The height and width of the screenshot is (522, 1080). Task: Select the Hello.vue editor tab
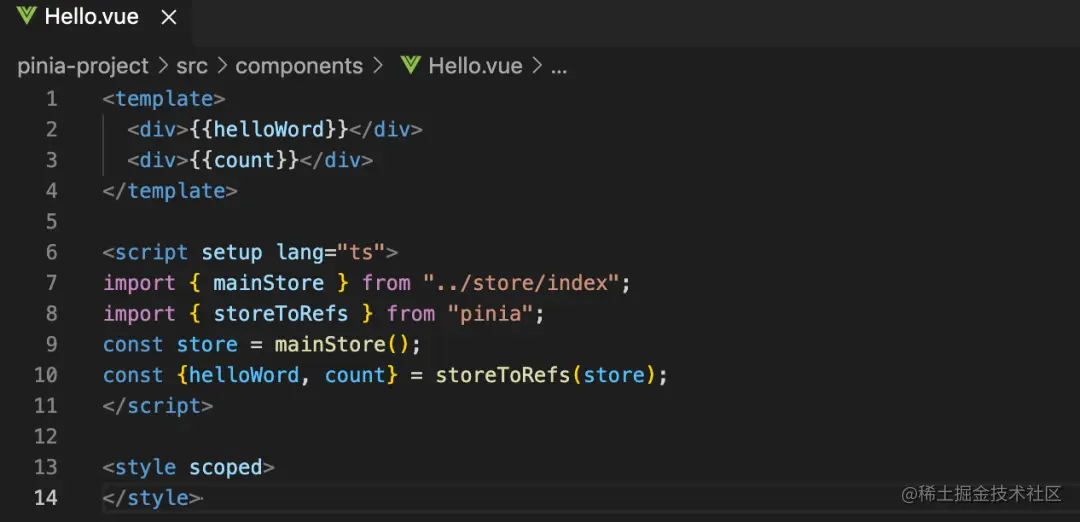pyautogui.click(x=96, y=18)
